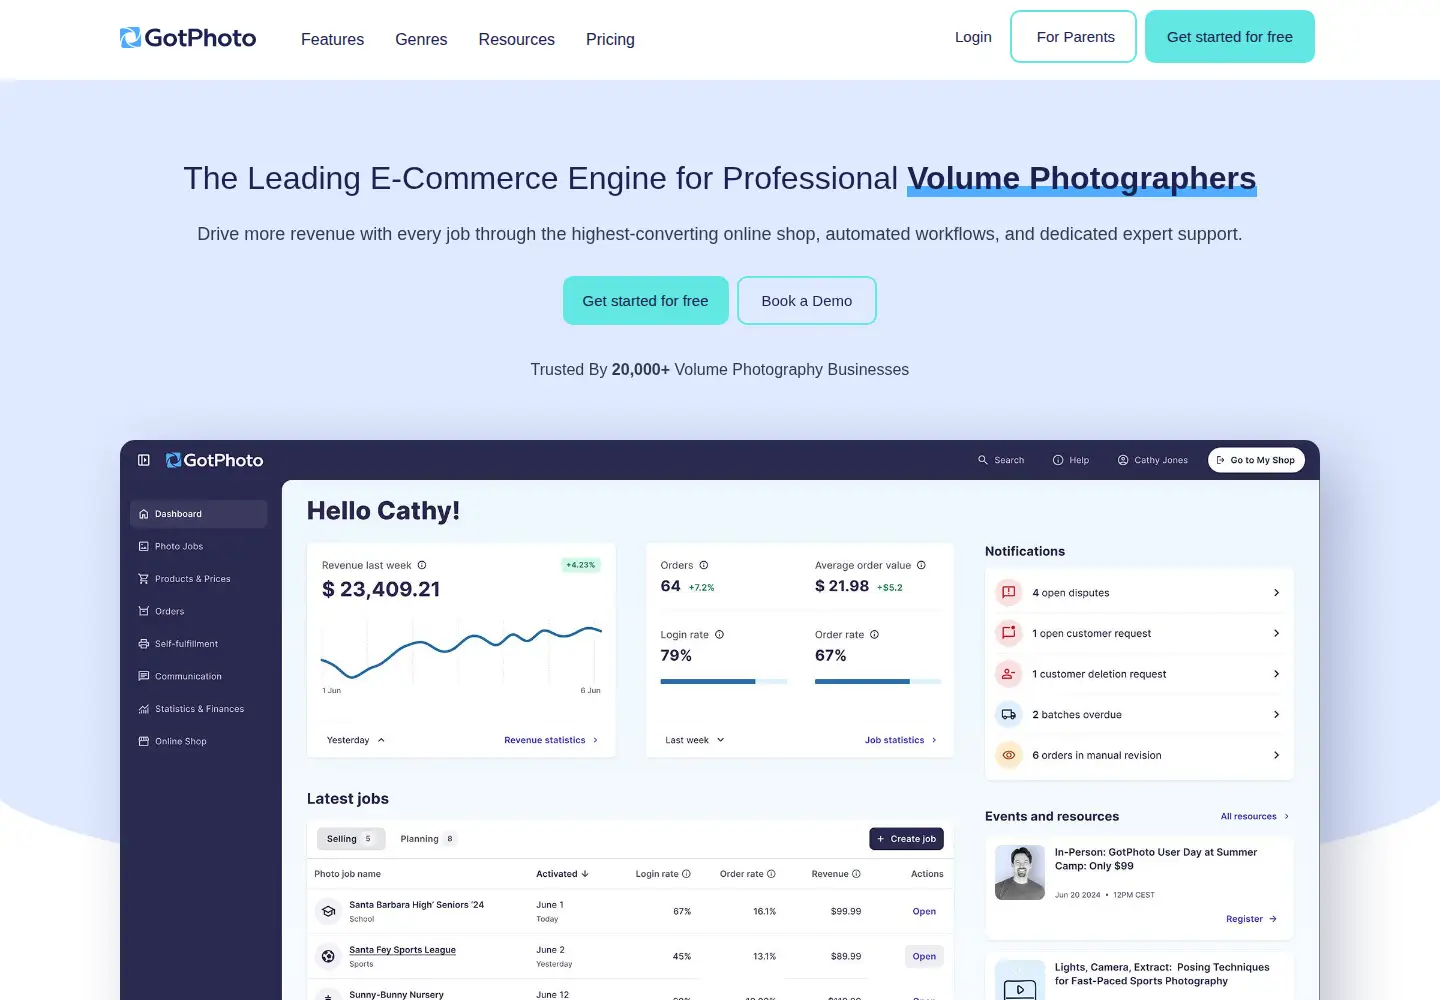
Task: Open Dashboard in the sidebar
Action: pos(199,514)
